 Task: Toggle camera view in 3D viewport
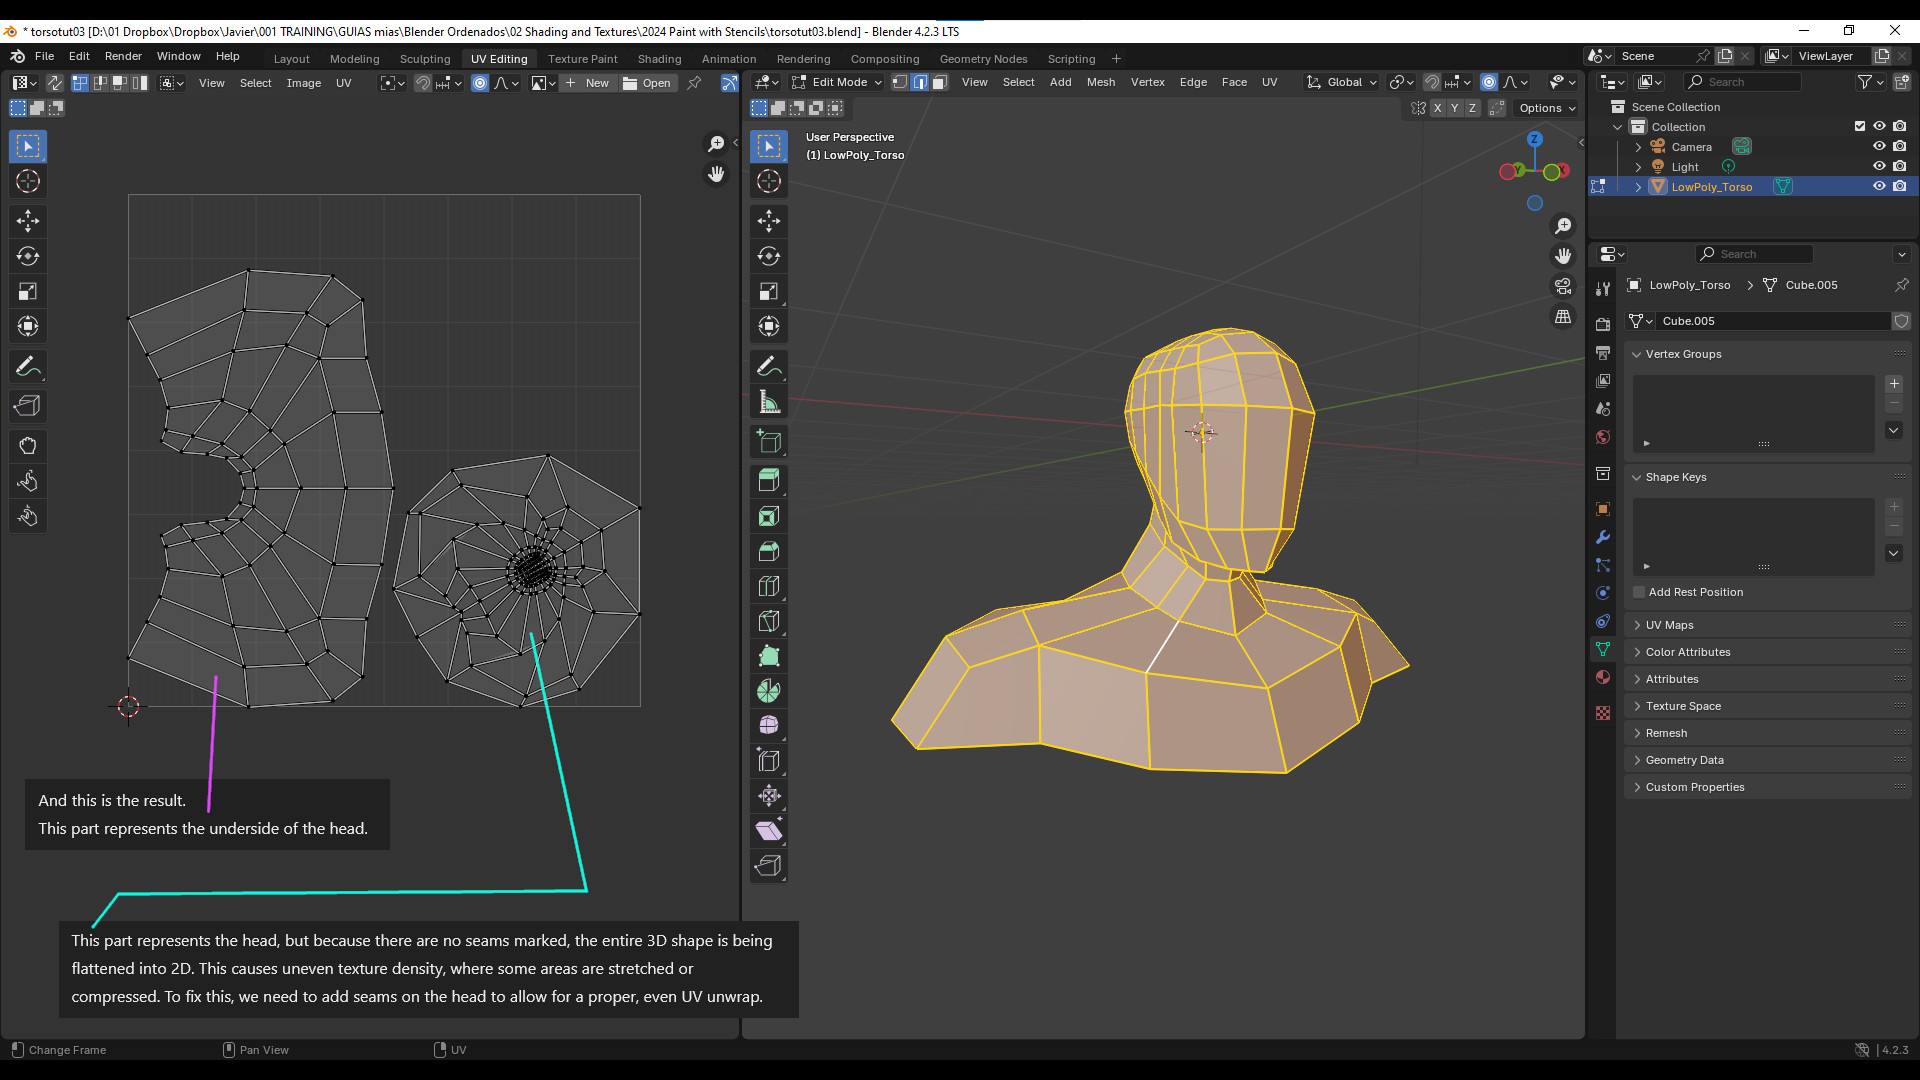pos(1563,287)
